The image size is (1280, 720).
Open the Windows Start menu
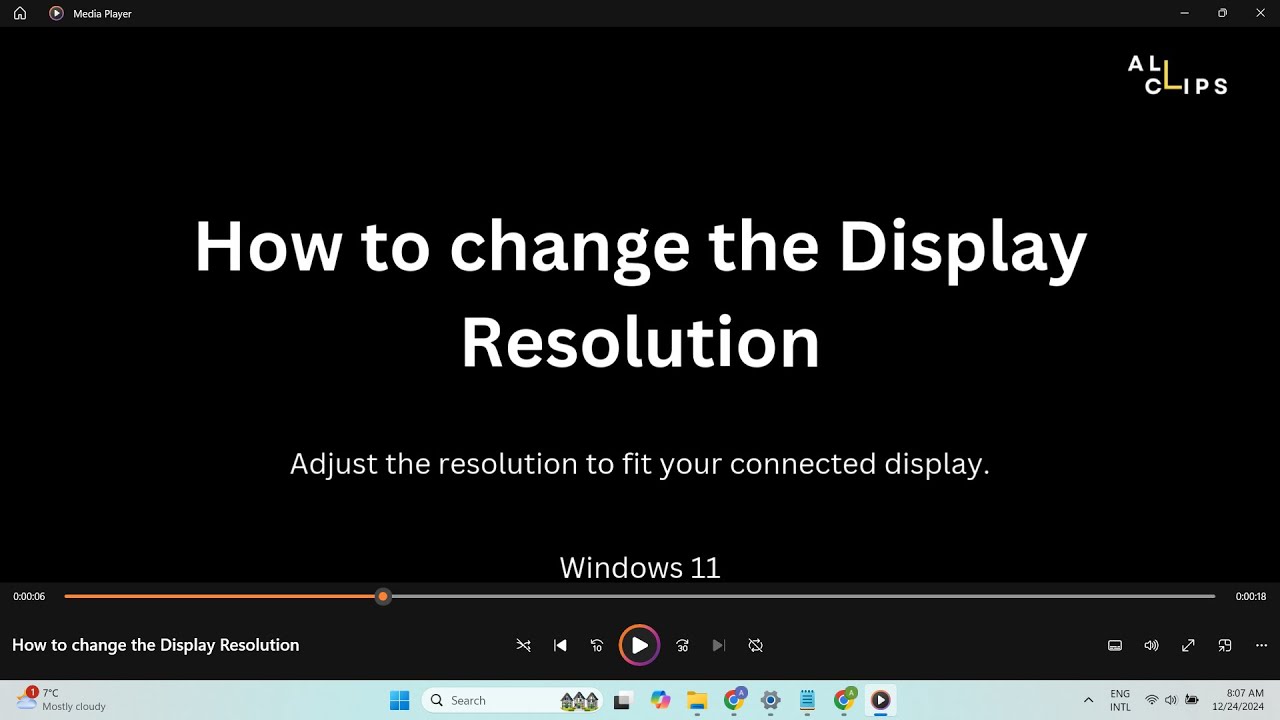point(399,700)
